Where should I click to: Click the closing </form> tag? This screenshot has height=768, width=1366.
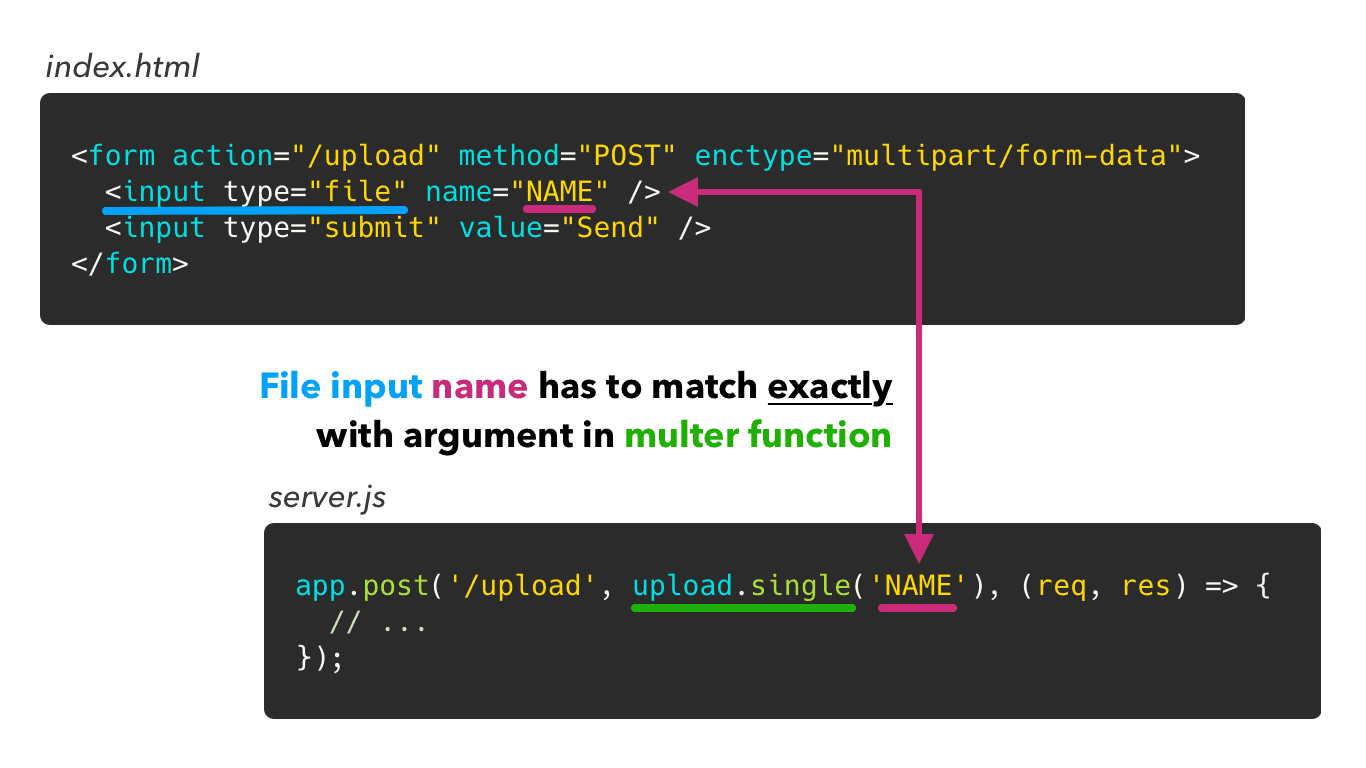pos(130,264)
